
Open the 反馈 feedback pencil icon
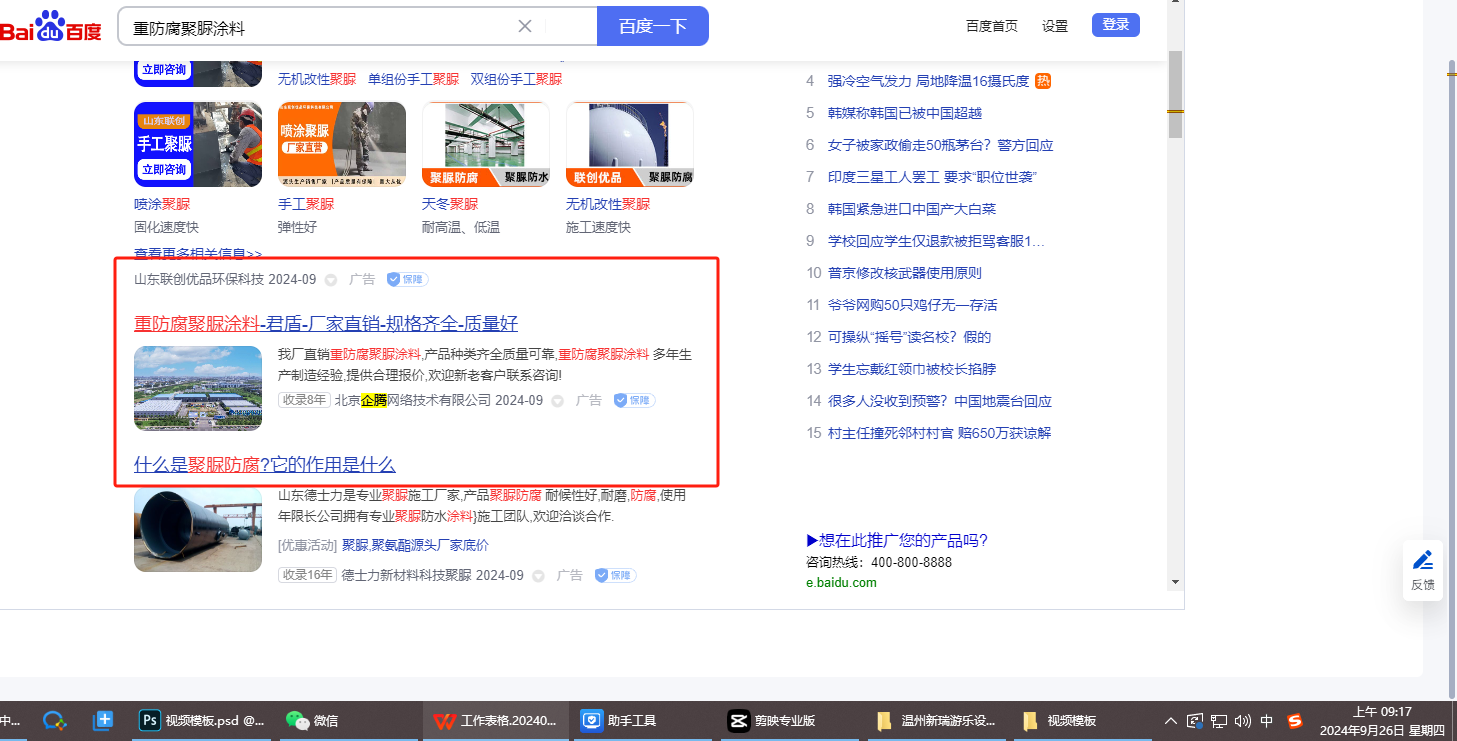(x=1422, y=560)
